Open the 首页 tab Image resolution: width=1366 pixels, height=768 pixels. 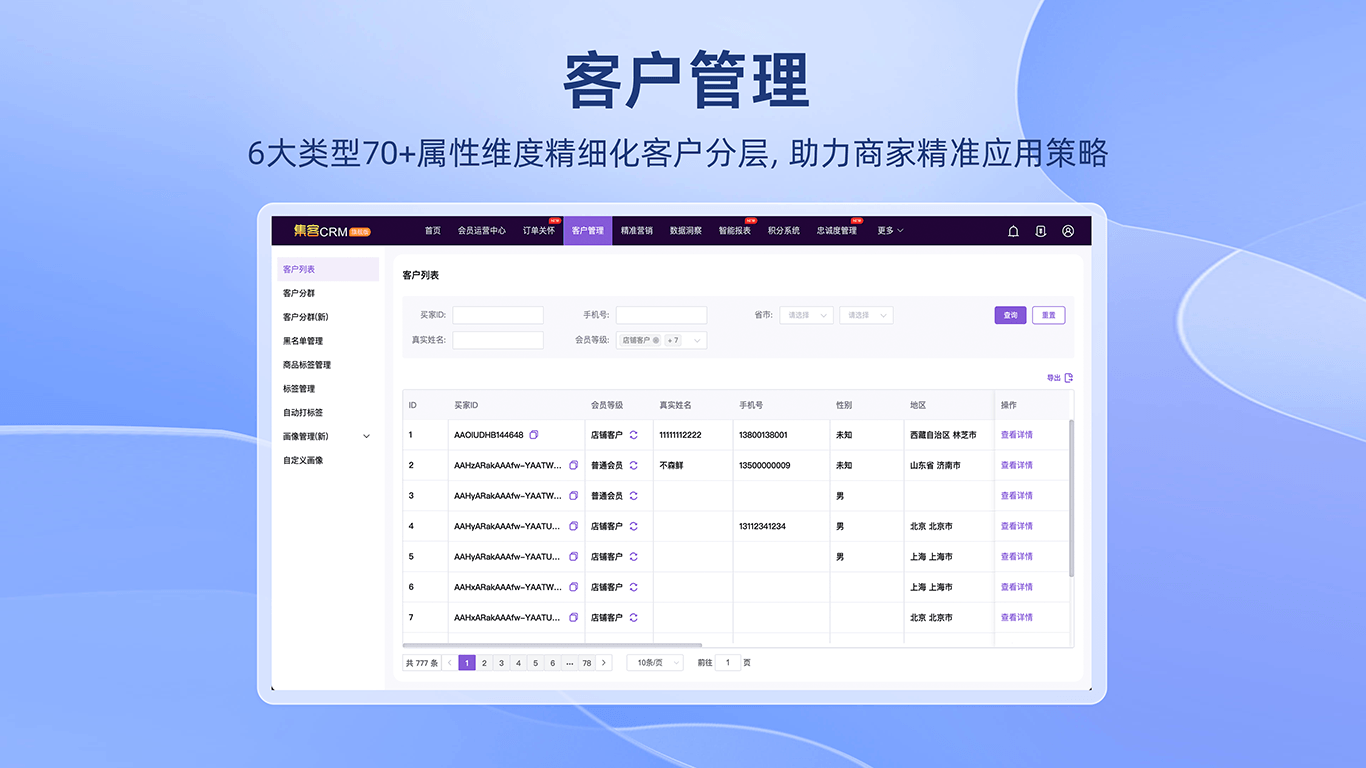[432, 231]
